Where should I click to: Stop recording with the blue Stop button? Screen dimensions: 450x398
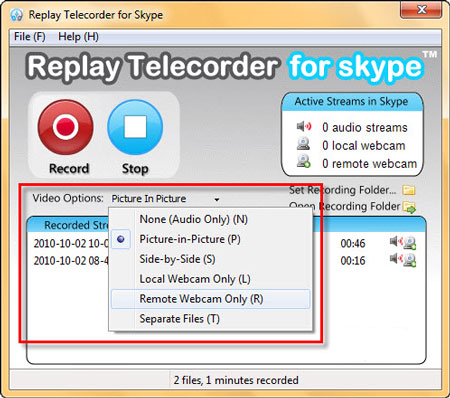[135, 127]
